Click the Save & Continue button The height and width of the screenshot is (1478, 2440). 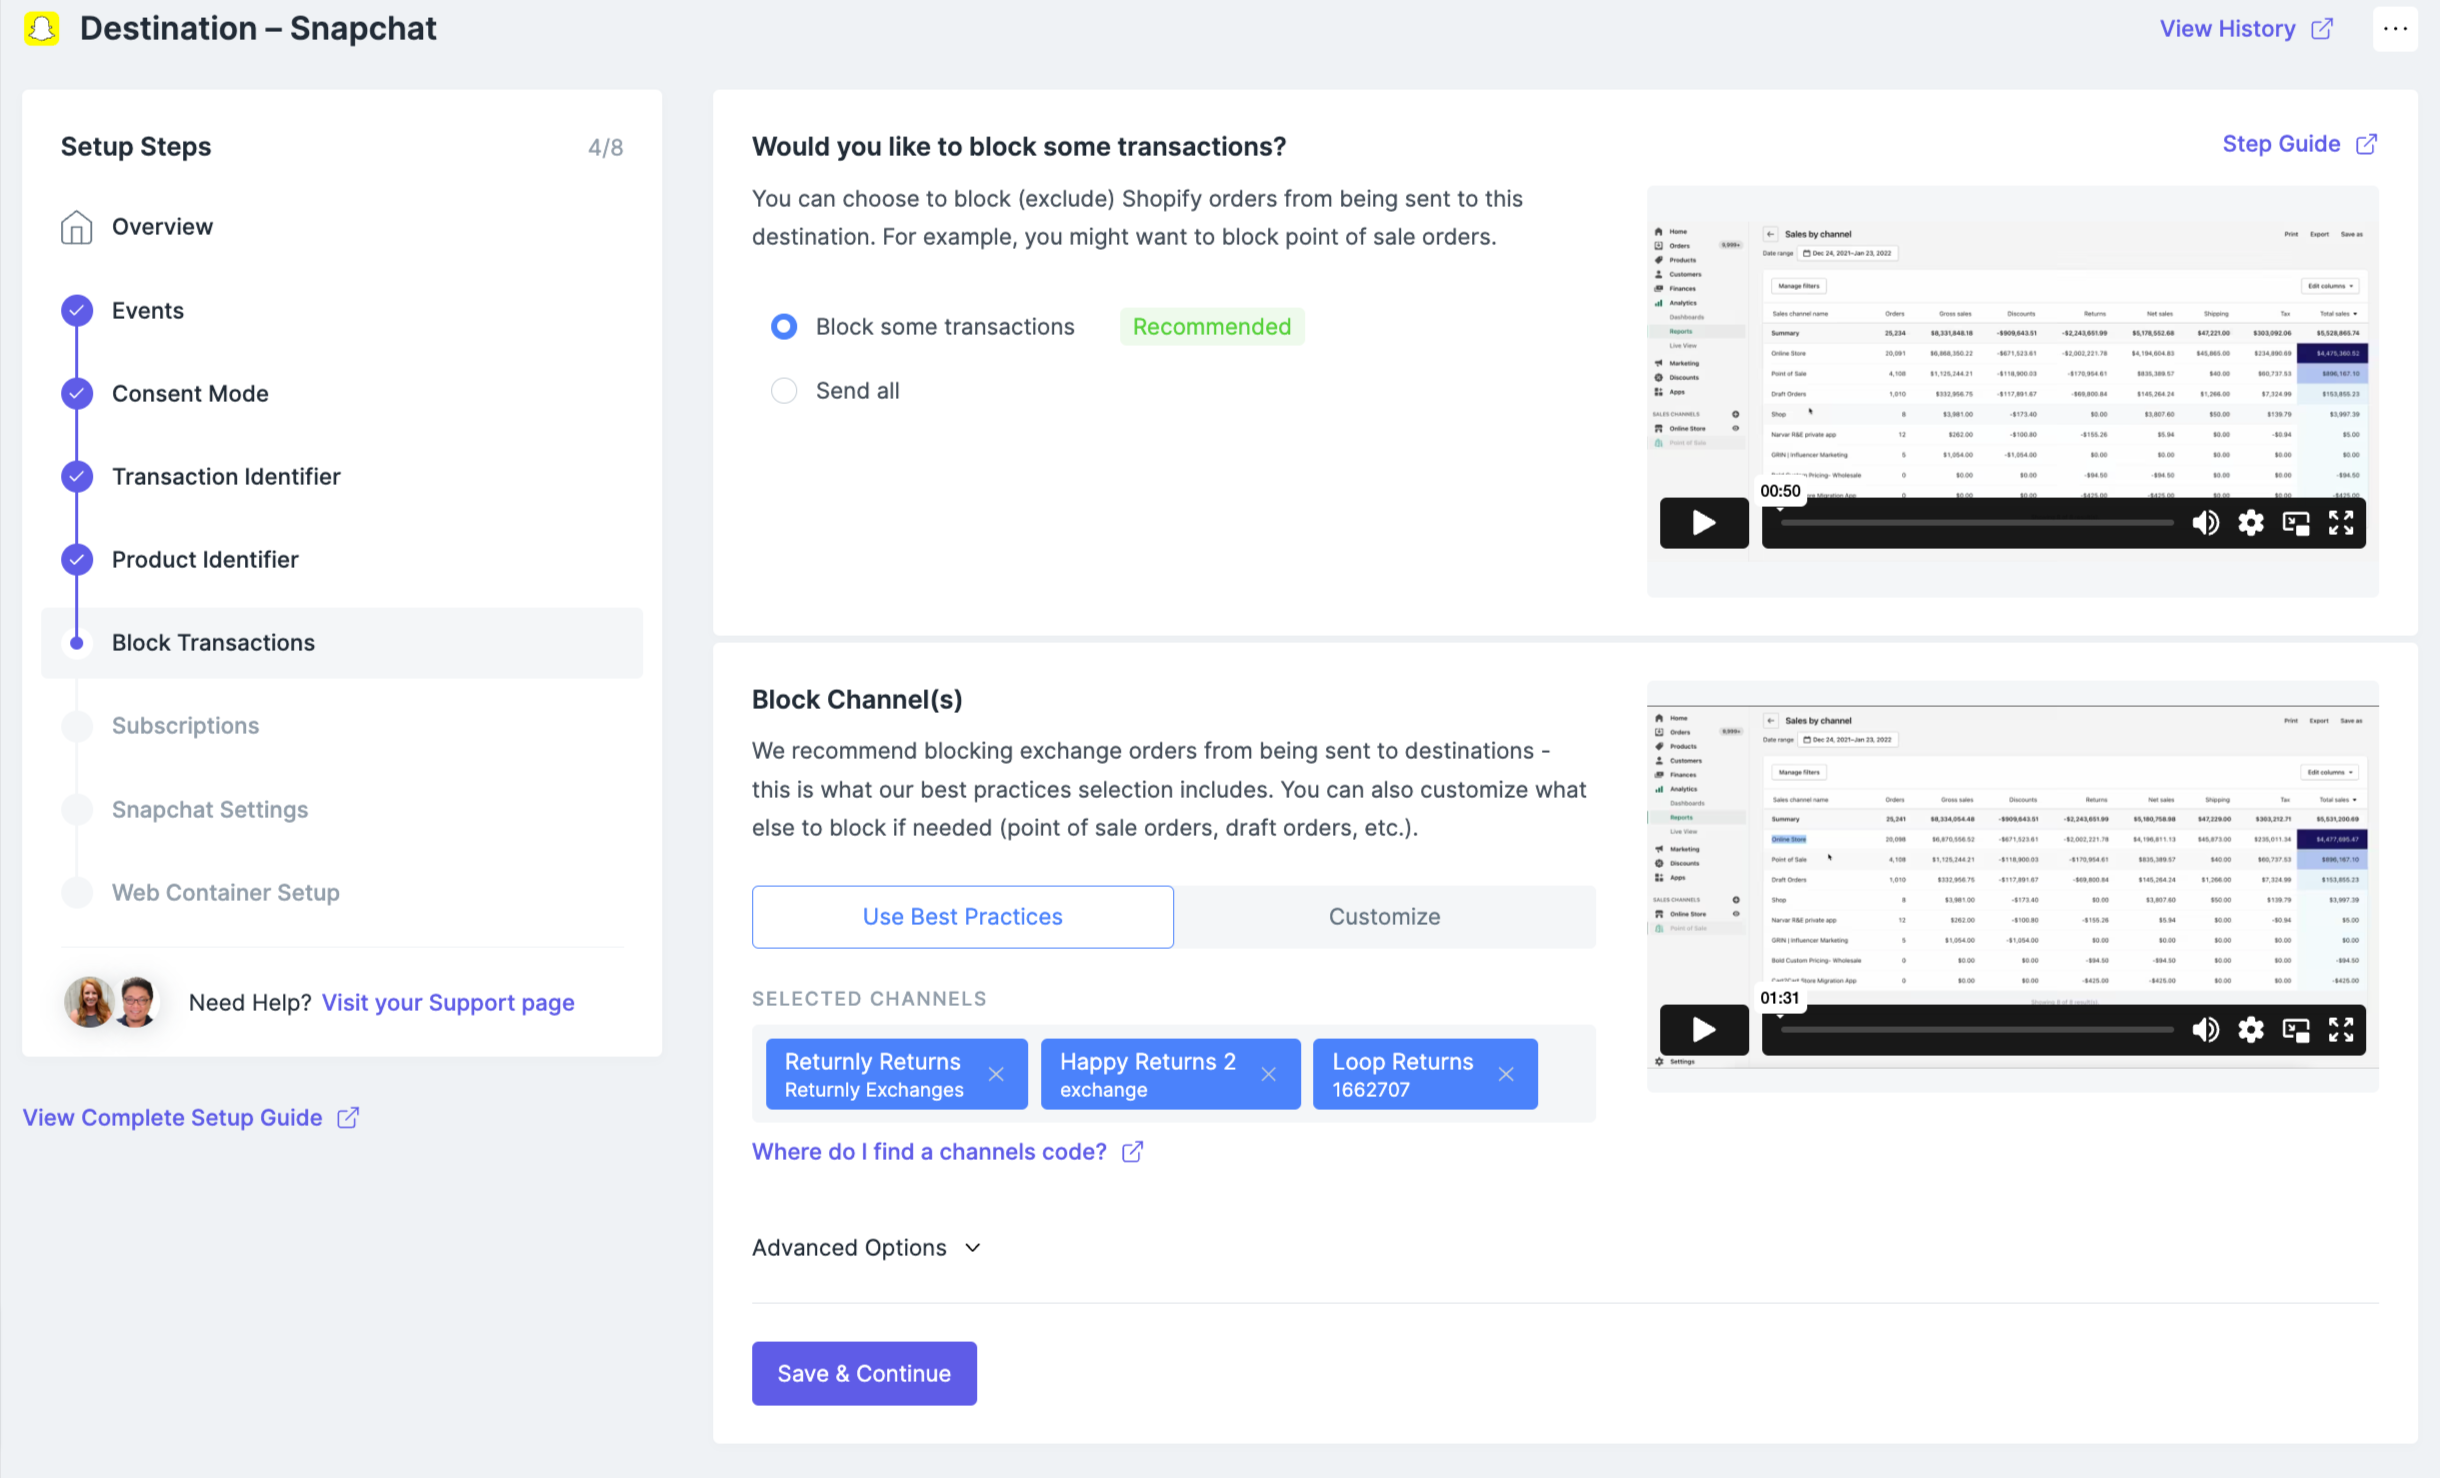coord(864,1373)
